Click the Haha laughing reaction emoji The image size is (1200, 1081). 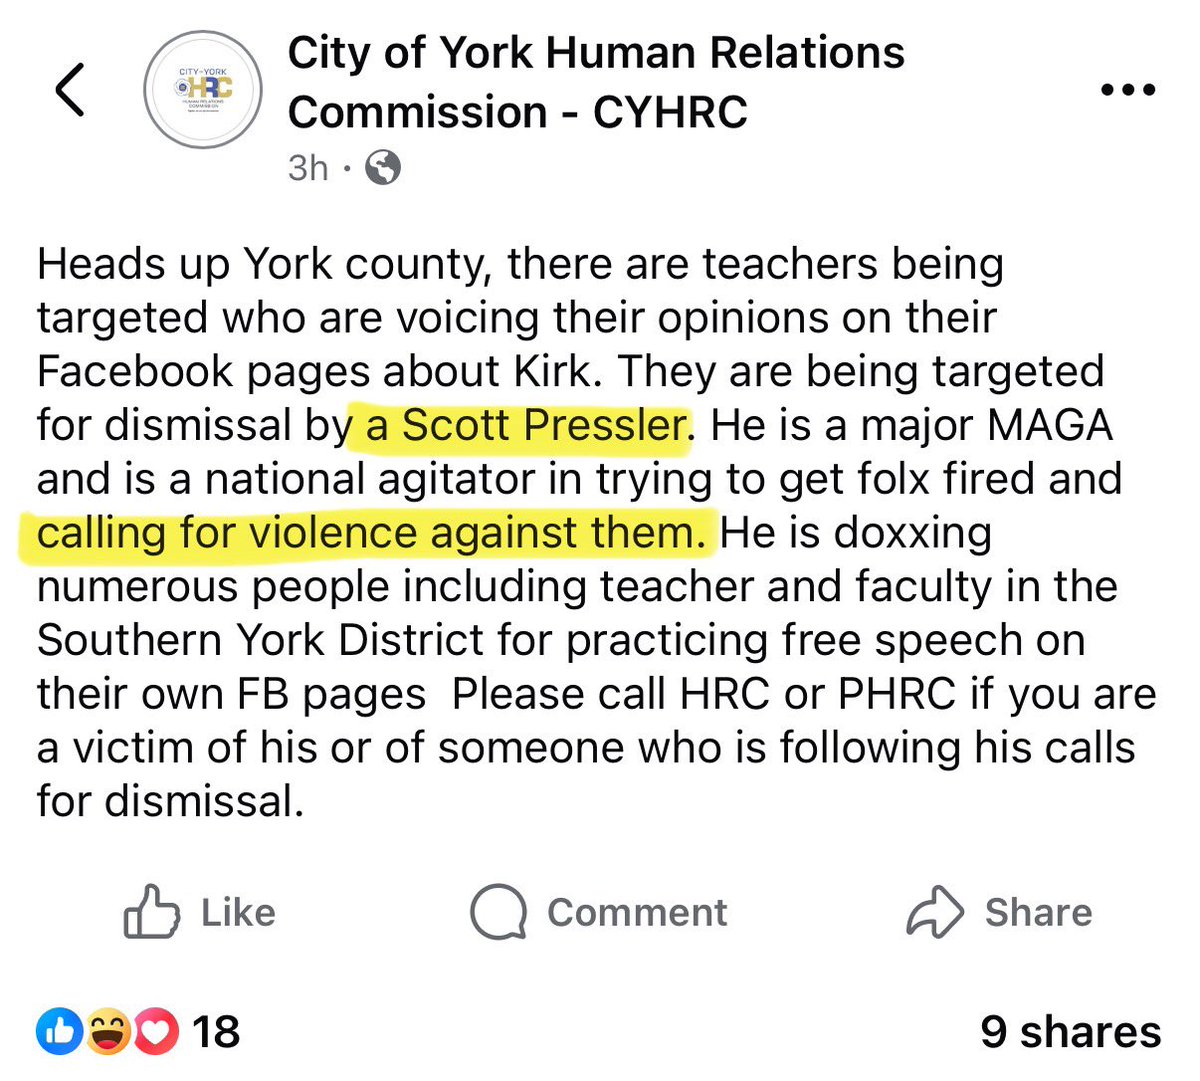pos(108,1032)
